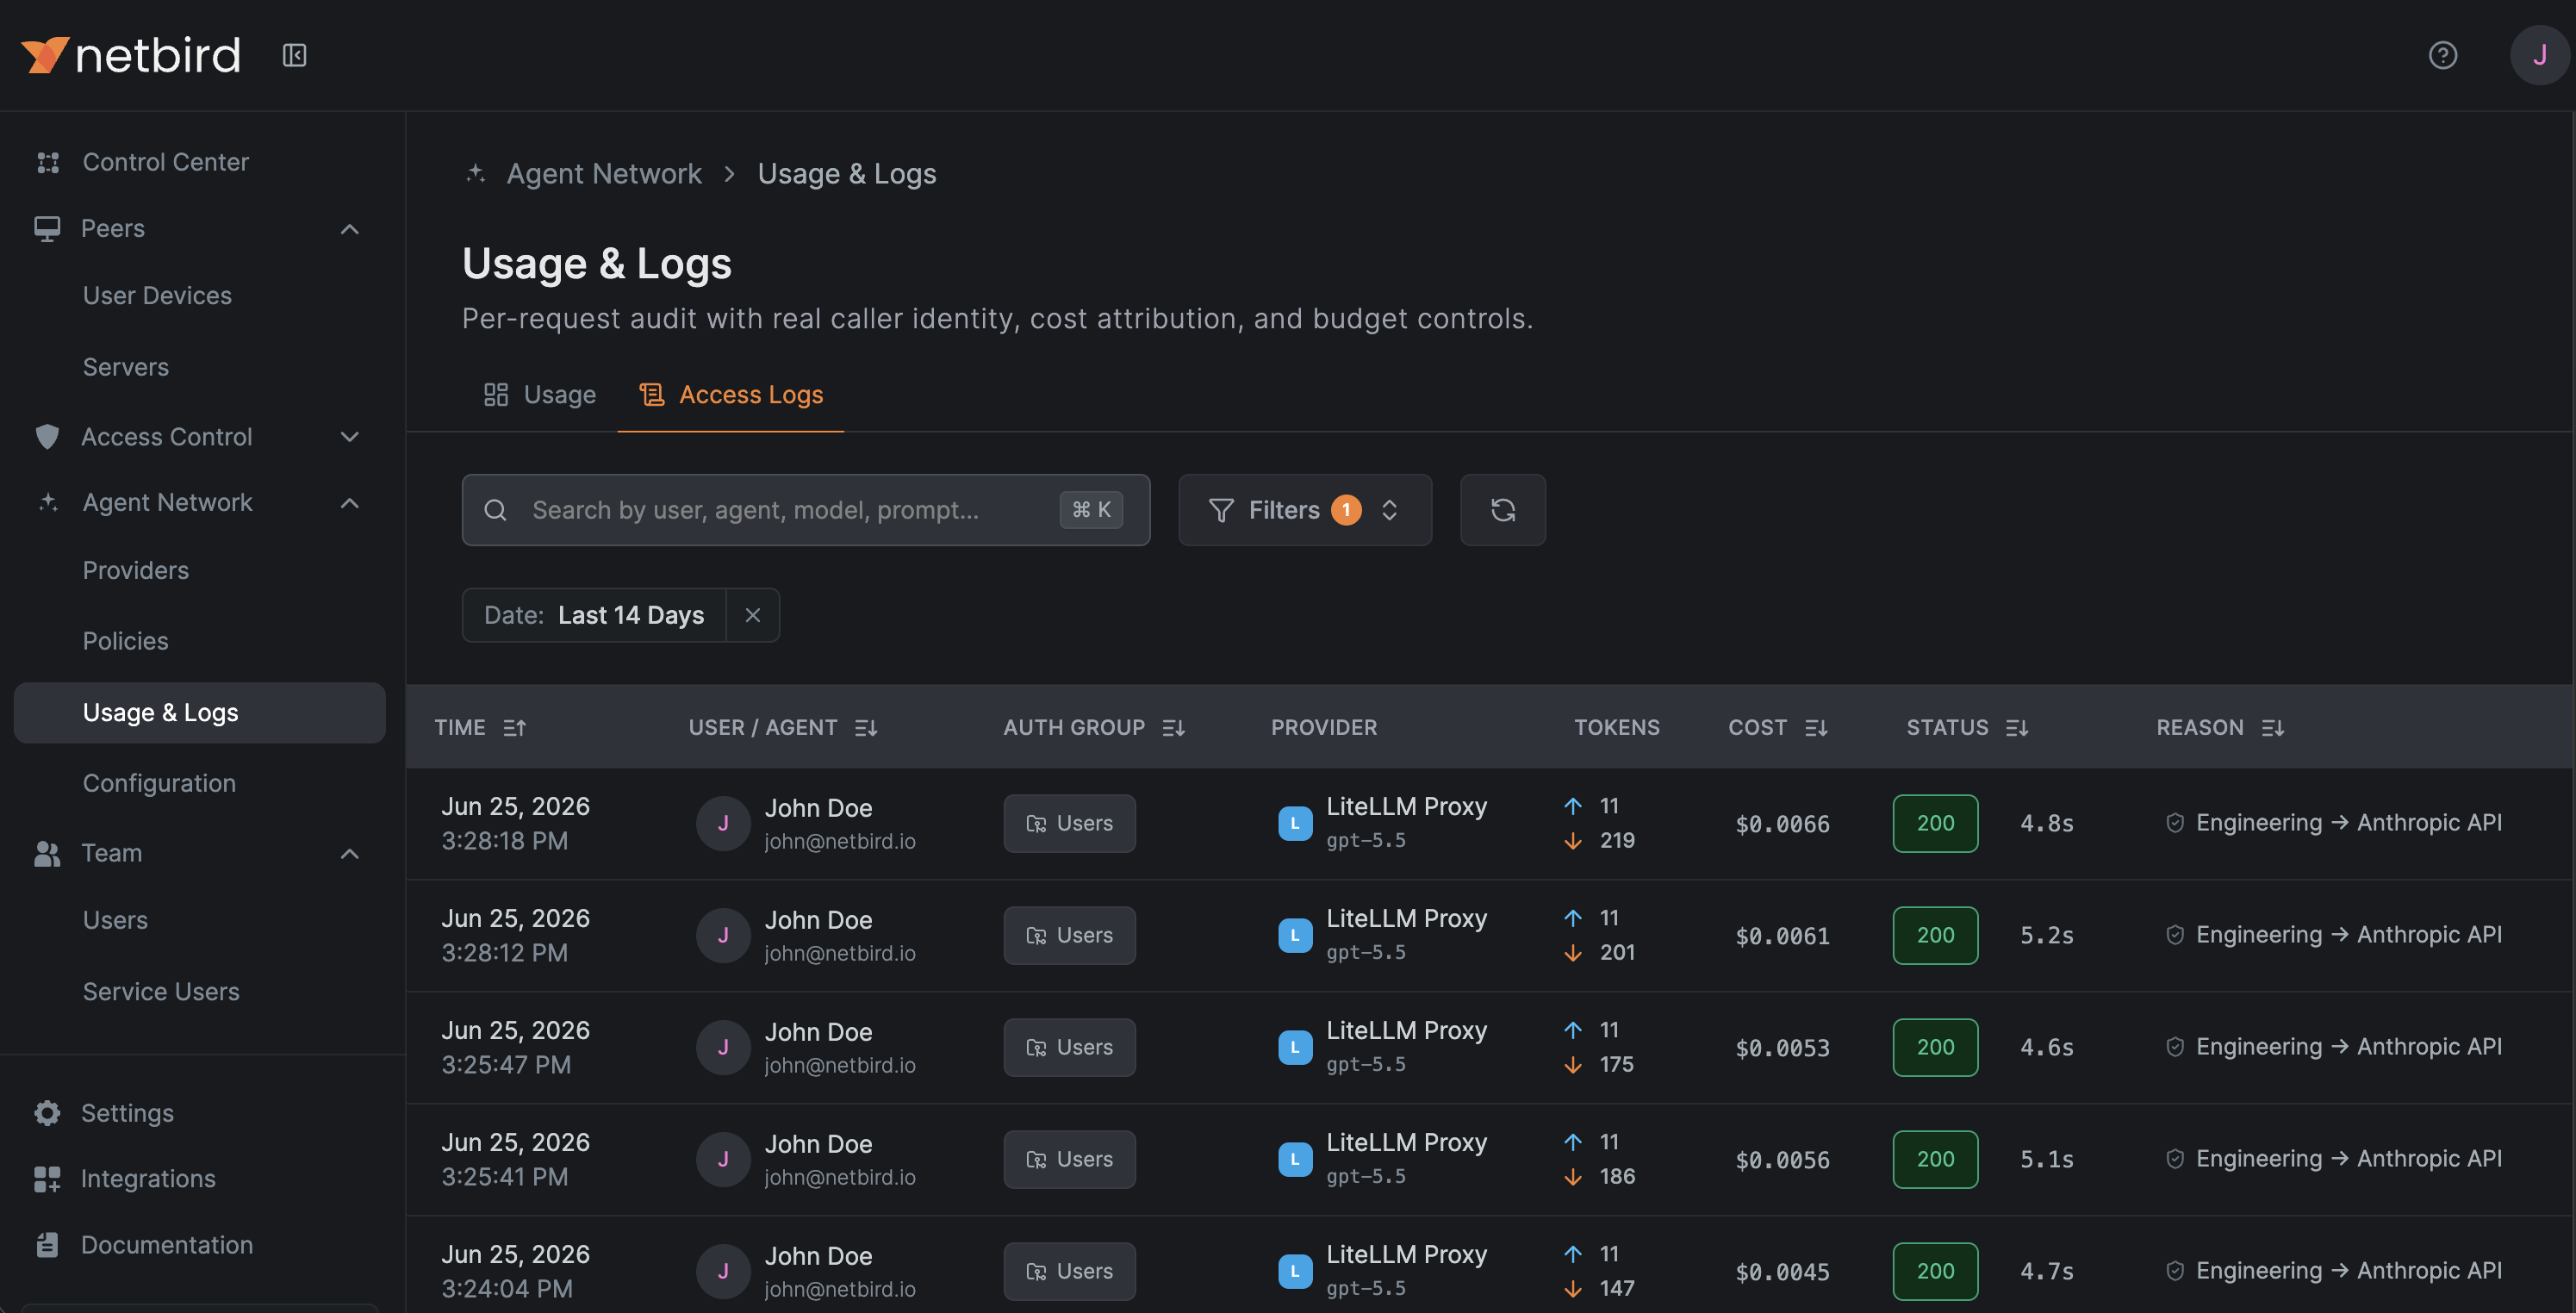Click the Peers monitor icon
The width and height of the screenshot is (2576, 1313).
click(x=47, y=229)
